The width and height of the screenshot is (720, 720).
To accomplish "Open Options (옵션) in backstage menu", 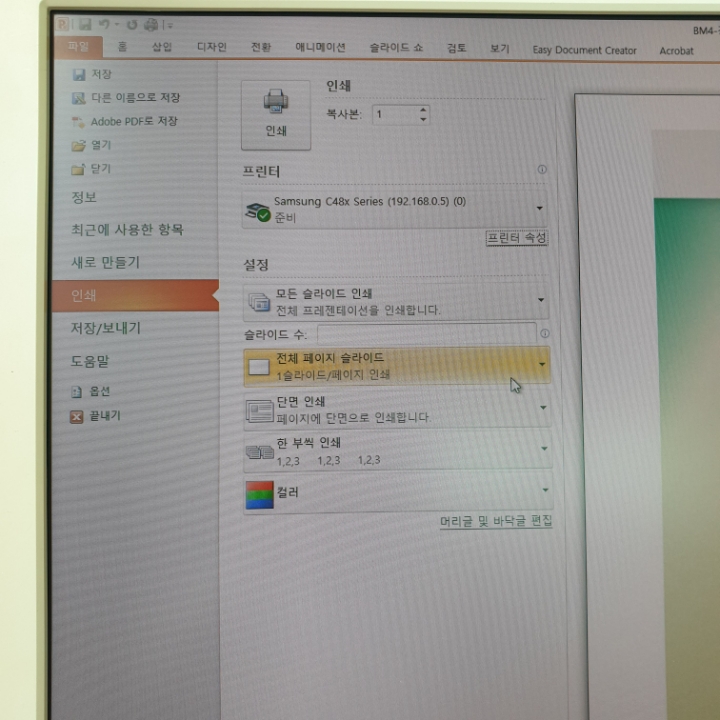I will [90, 391].
